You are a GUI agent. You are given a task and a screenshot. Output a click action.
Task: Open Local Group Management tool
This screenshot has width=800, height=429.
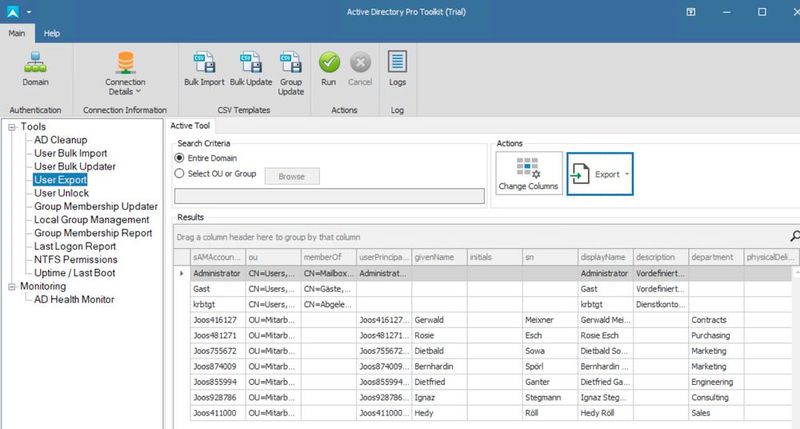(x=91, y=219)
